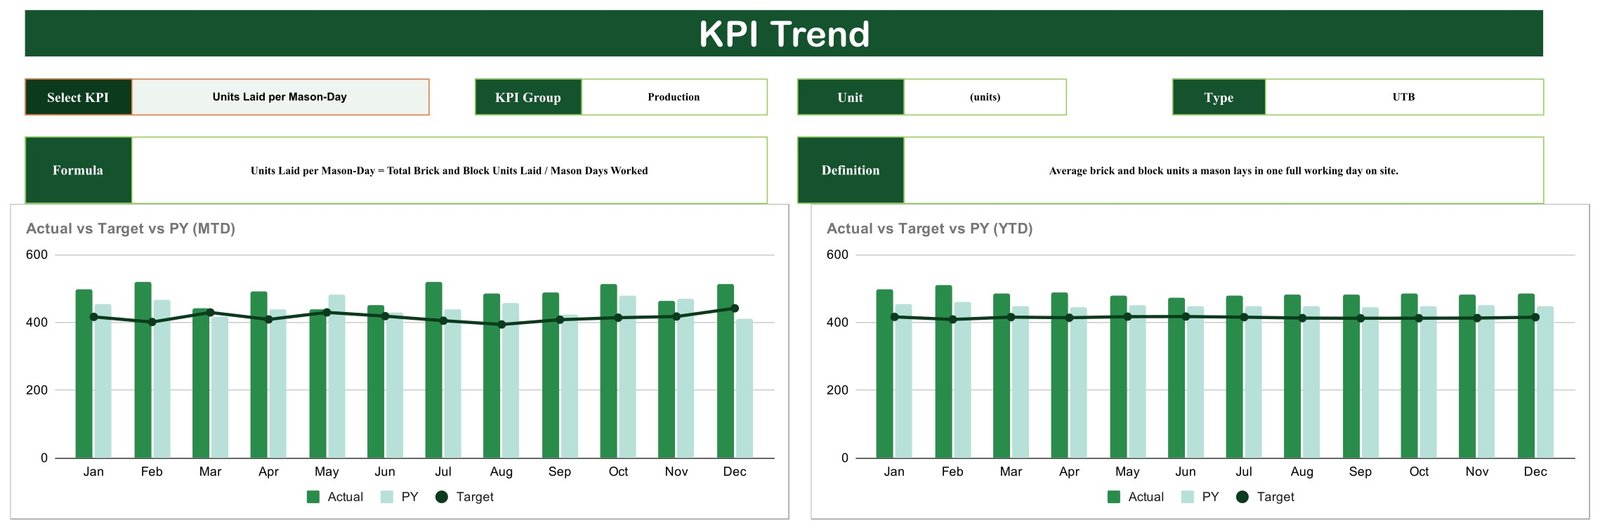
Task: Select the May PY bar in the MTD chart
Action: (x=337, y=377)
